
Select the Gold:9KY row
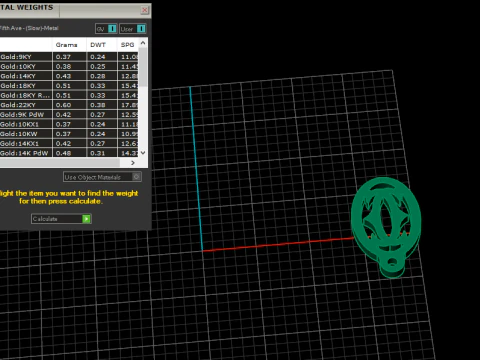(69, 57)
